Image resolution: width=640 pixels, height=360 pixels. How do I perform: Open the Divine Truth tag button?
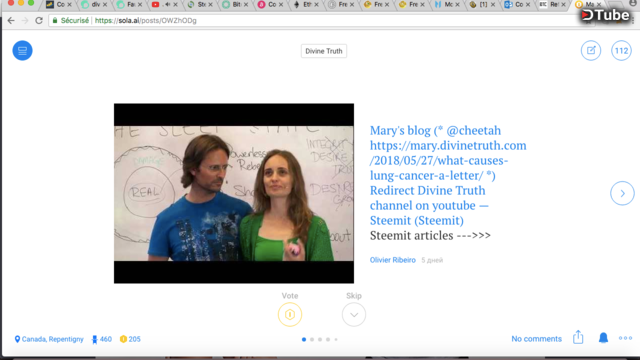[324, 51]
